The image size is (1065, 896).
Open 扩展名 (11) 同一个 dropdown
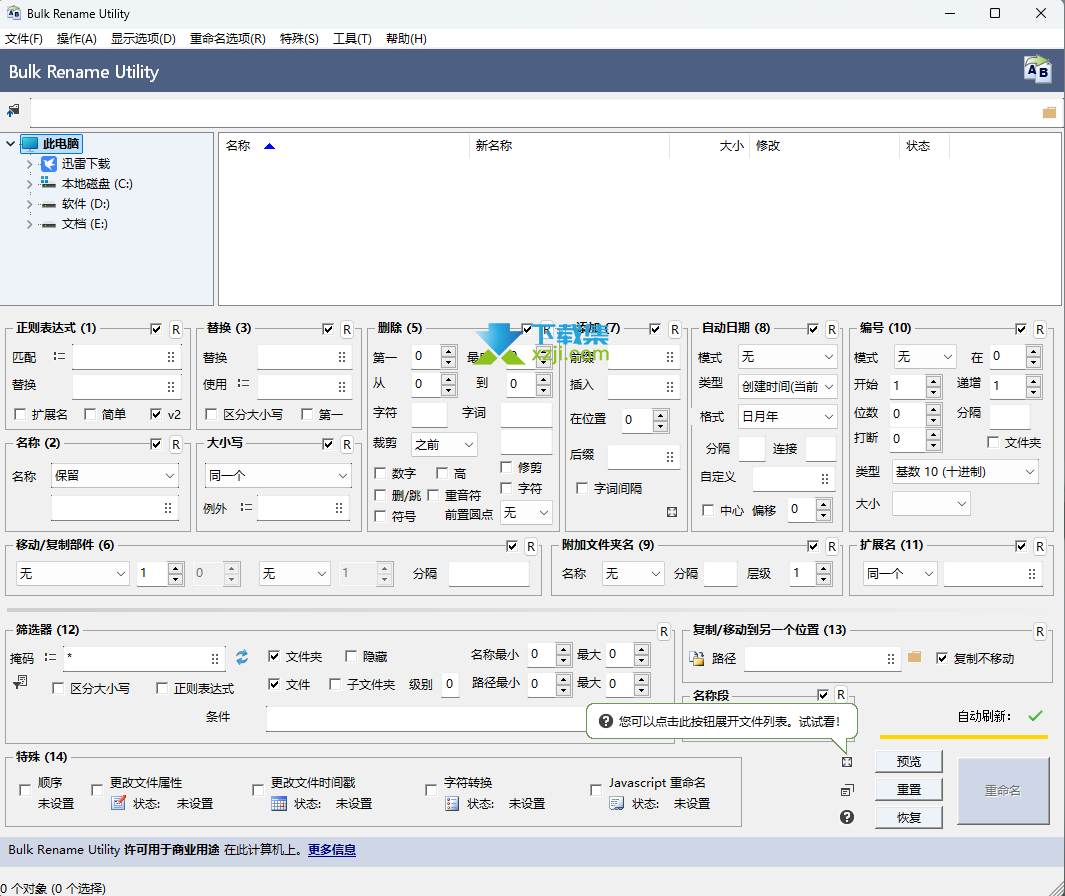click(900, 573)
